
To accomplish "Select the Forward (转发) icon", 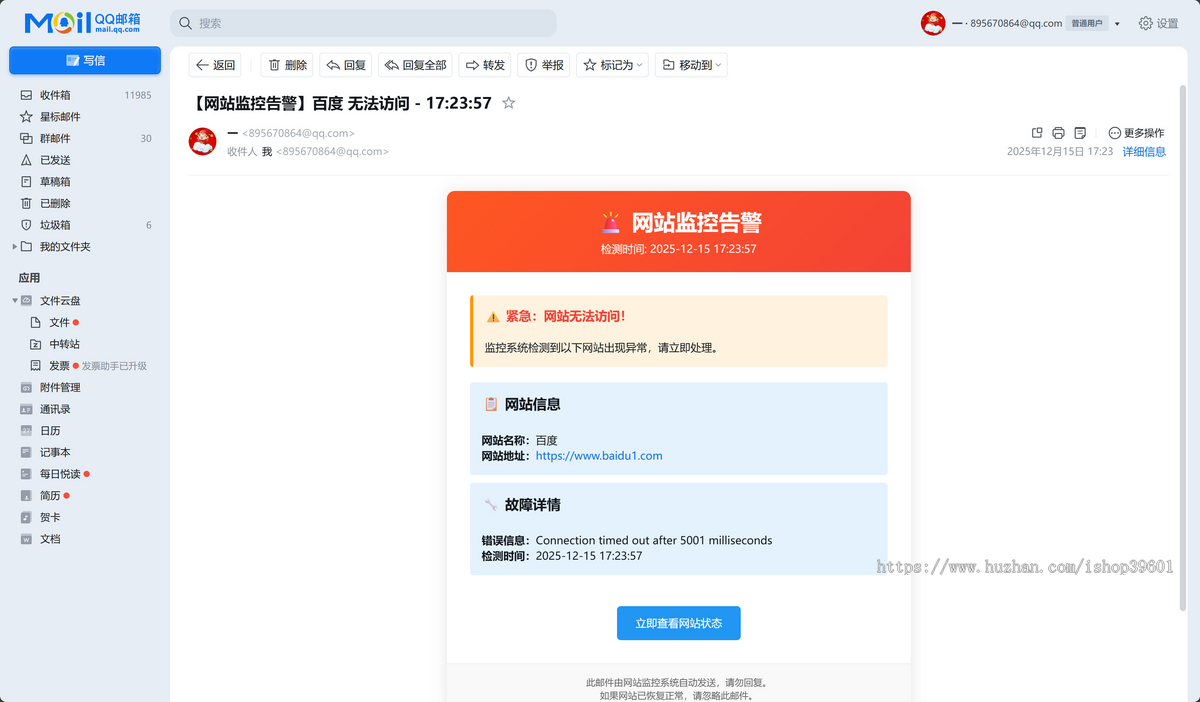I will pos(484,64).
